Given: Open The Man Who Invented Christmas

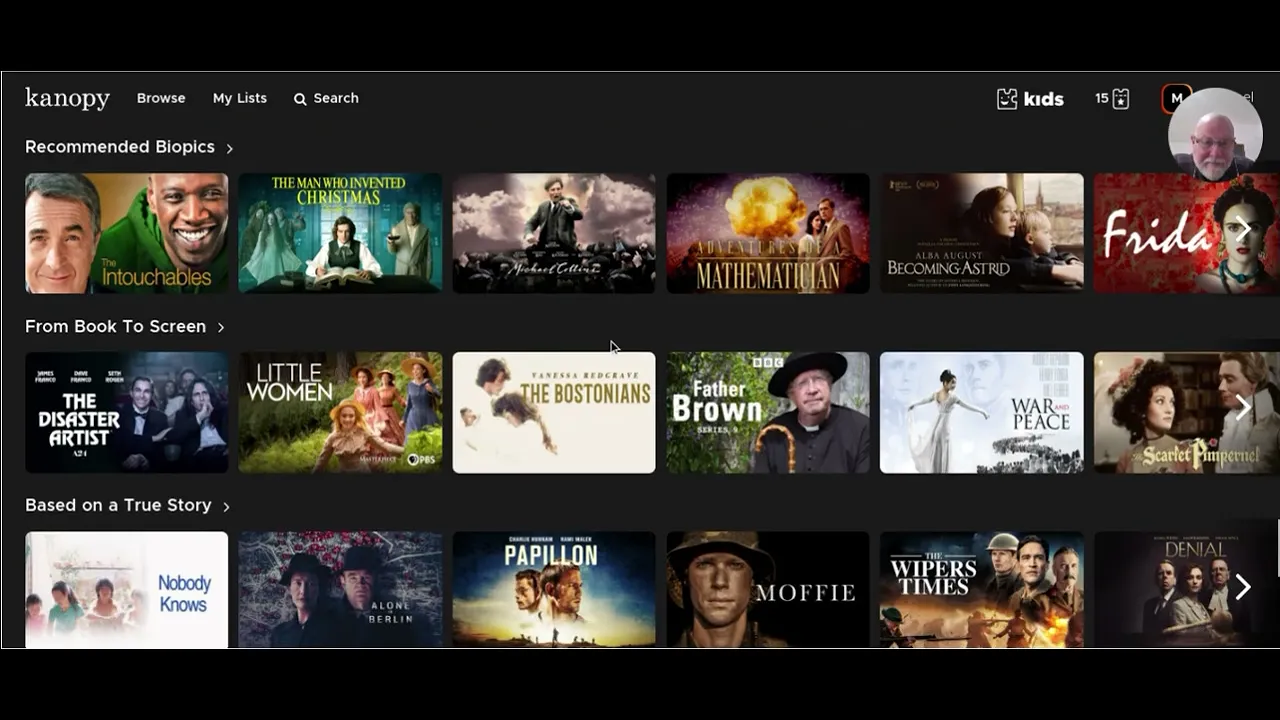Looking at the screenshot, I should (340, 233).
